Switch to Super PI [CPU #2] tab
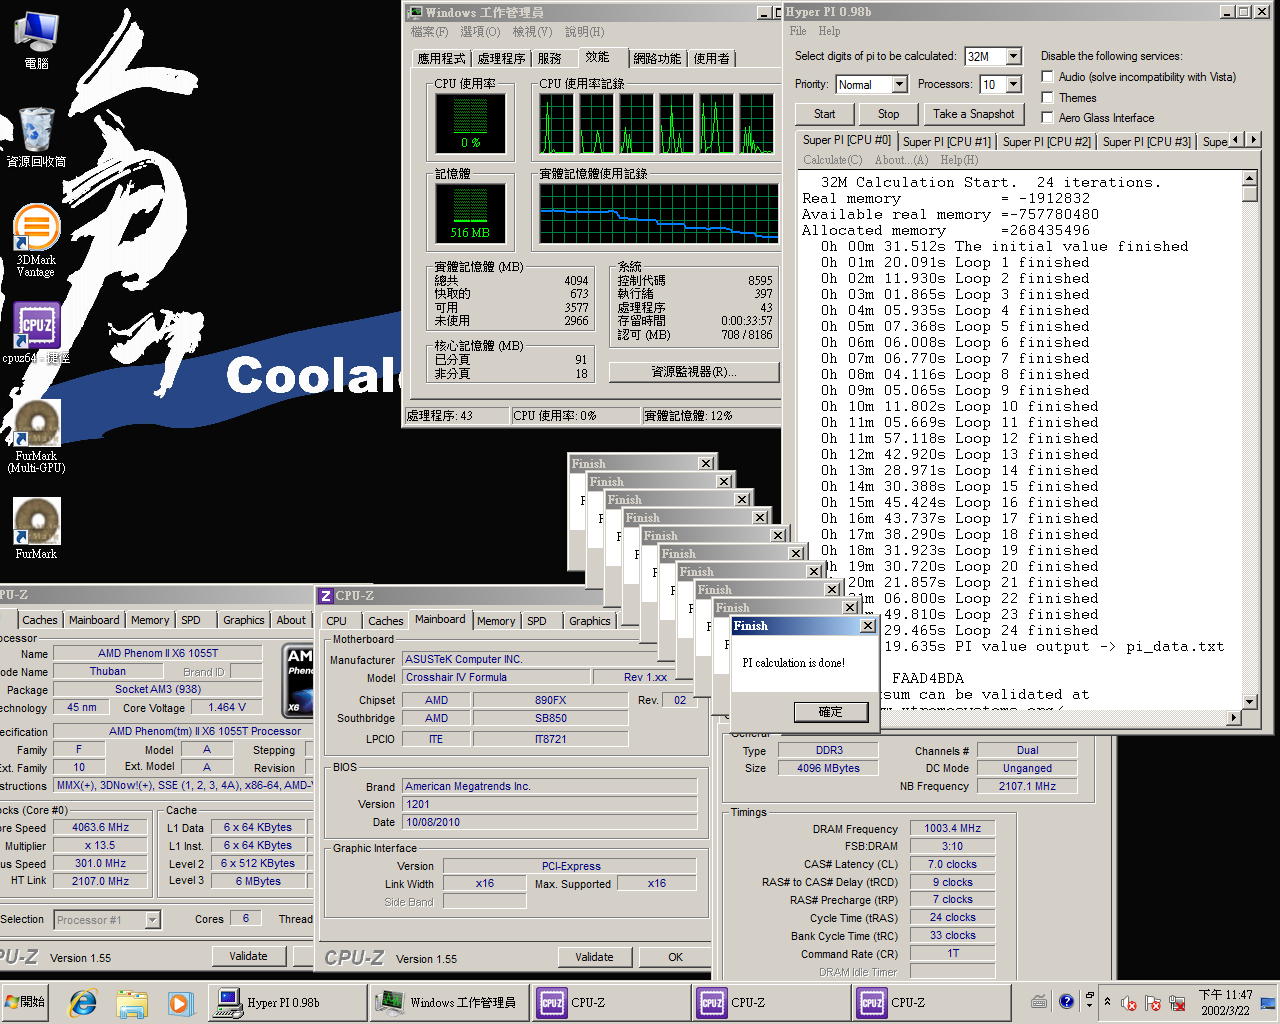This screenshot has height=1024, width=1280. [x=1046, y=142]
